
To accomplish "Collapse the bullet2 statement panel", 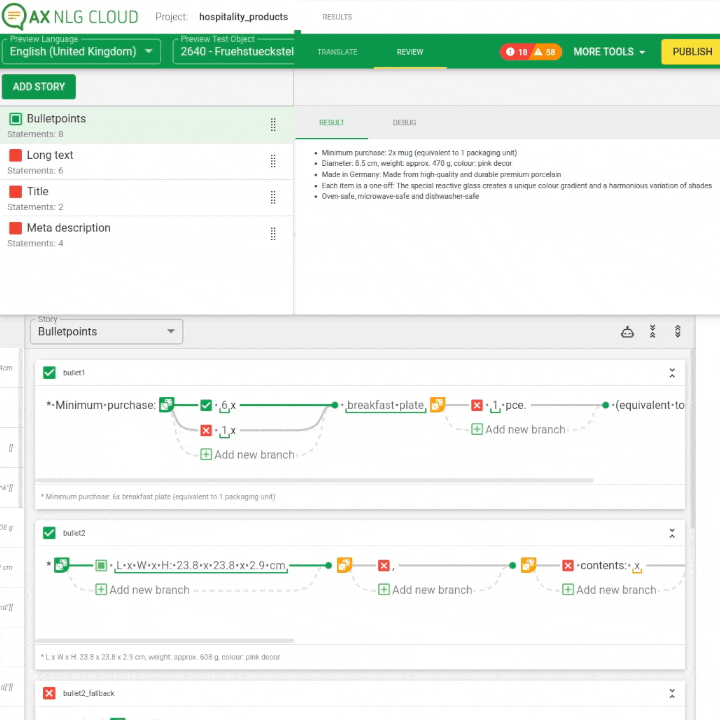I will pos(672,533).
